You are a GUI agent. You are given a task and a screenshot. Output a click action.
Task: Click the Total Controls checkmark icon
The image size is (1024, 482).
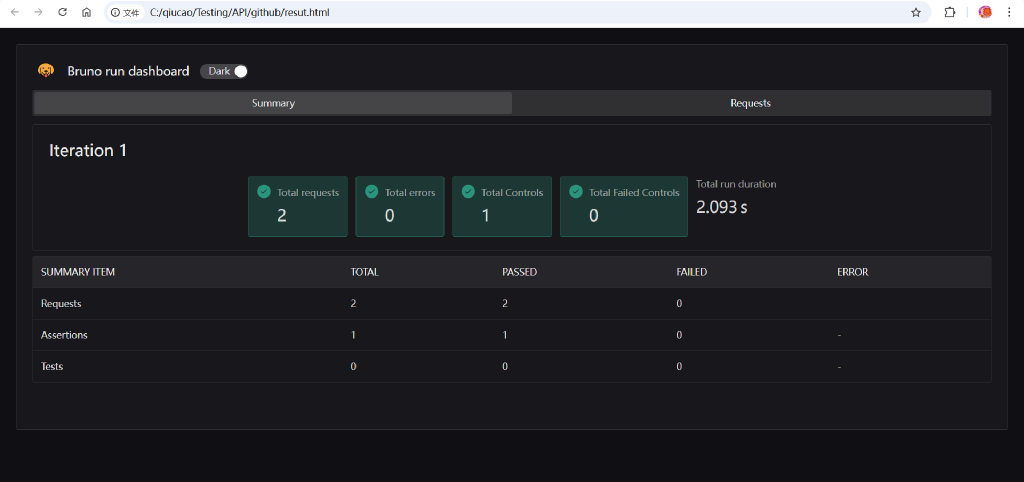tap(468, 192)
